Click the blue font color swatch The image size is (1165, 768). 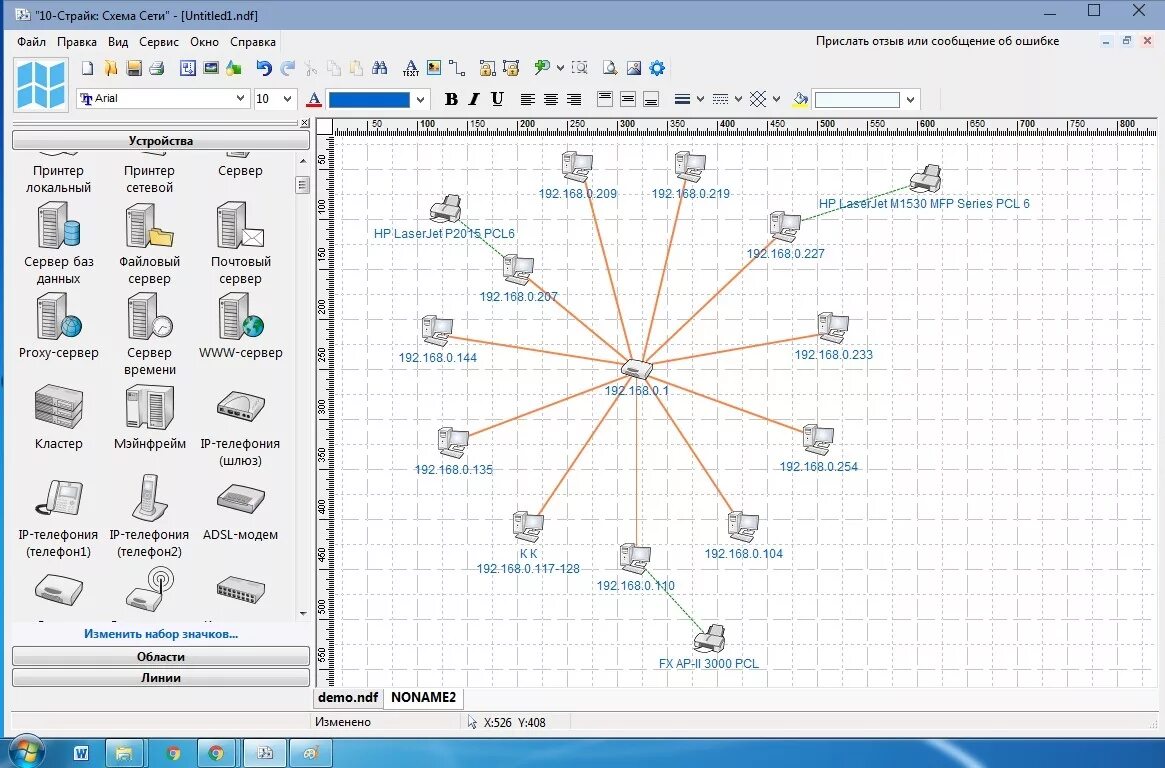click(369, 100)
